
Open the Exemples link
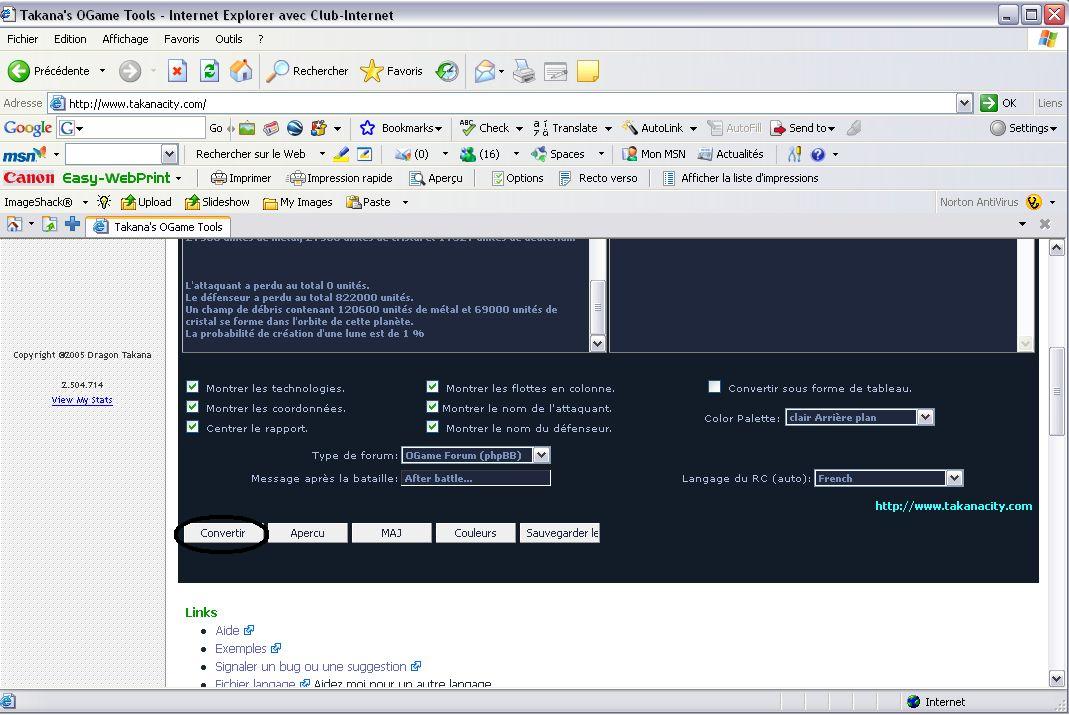pos(241,648)
